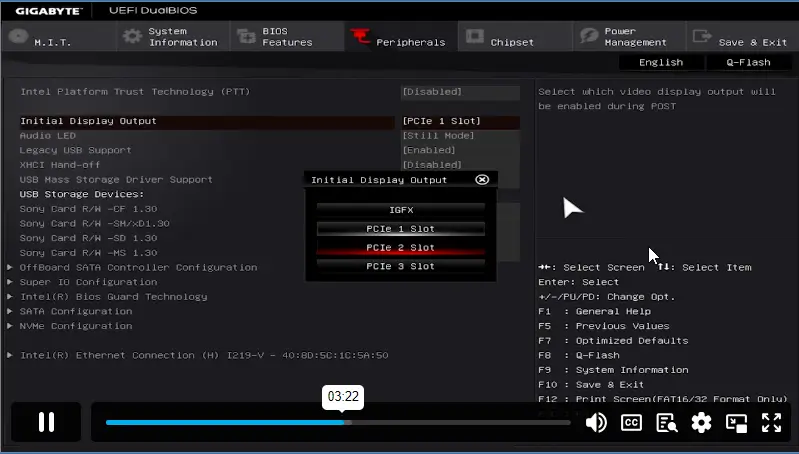
Task: Expand OffBoard SATA Controller Configuration
Action: tap(139, 267)
